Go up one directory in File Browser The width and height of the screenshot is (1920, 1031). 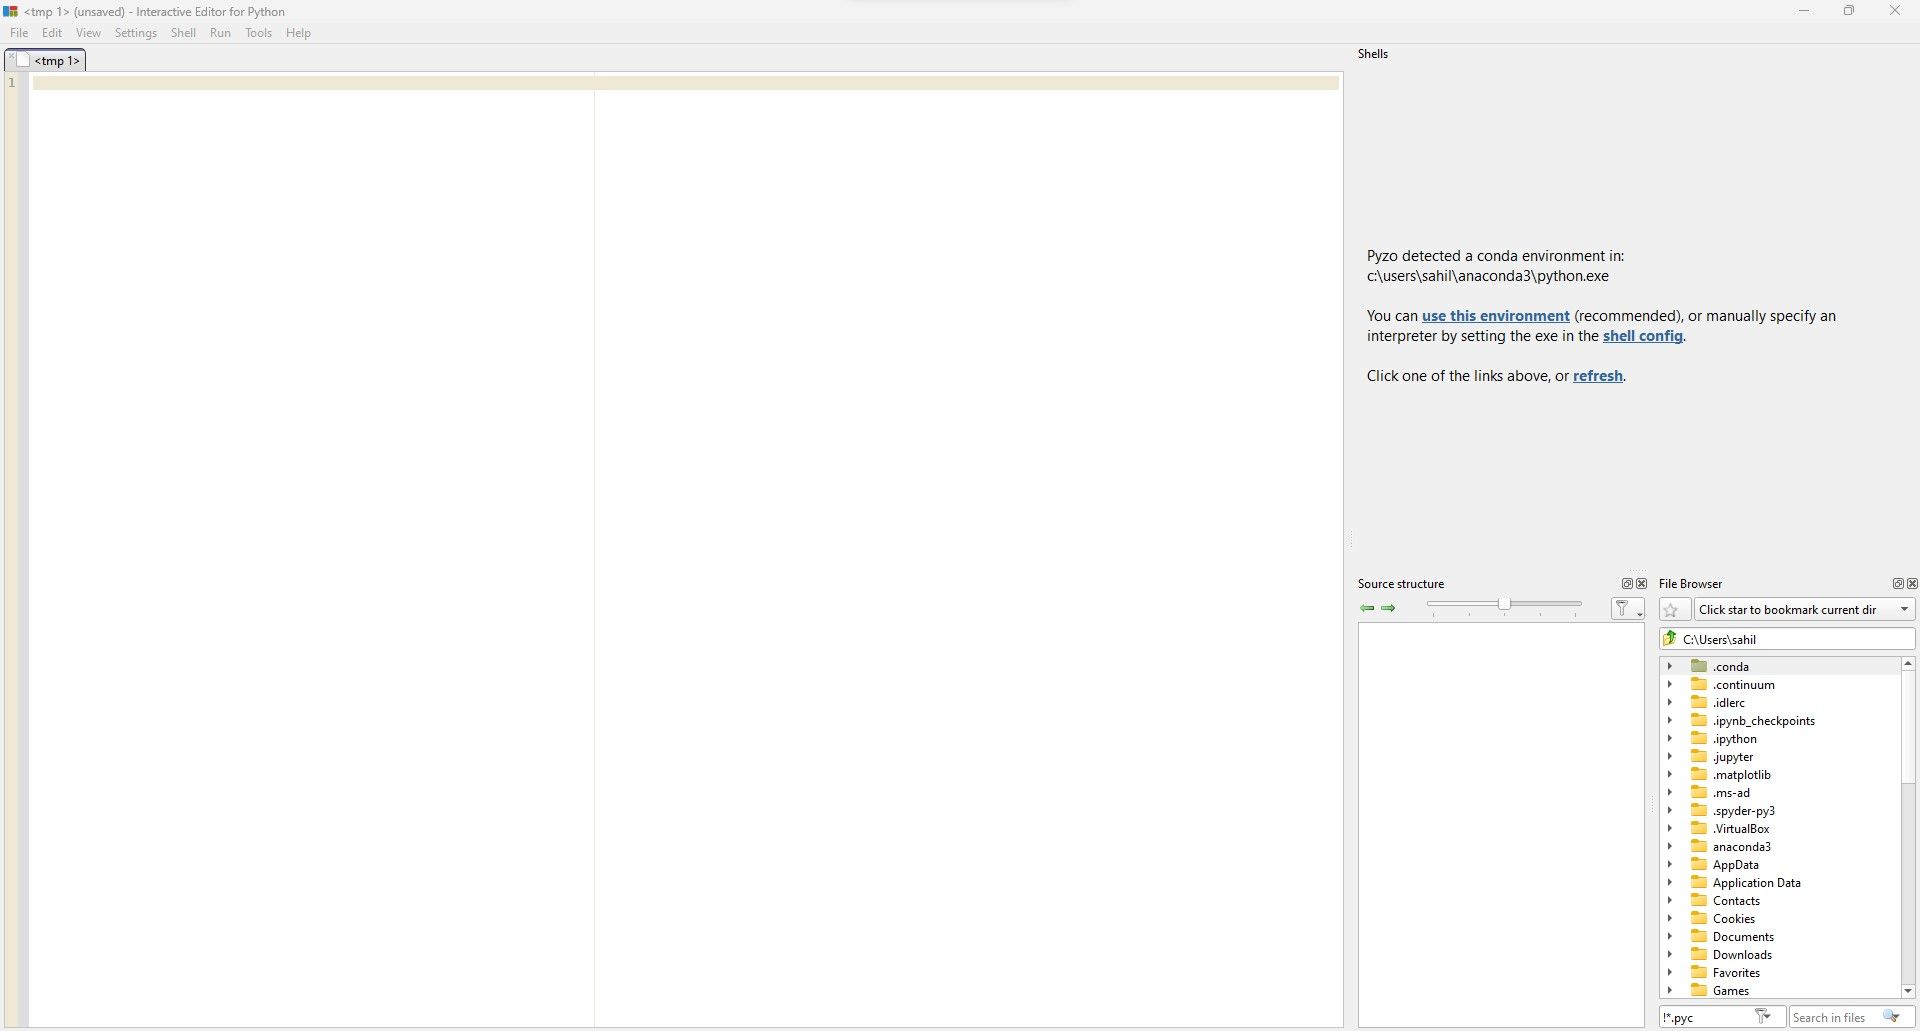point(1670,639)
